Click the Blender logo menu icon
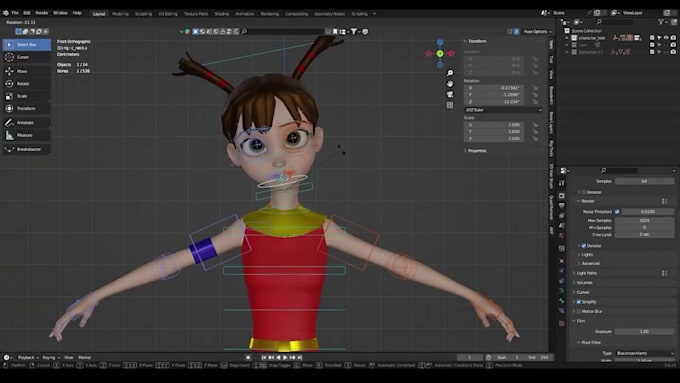 (x=6, y=13)
